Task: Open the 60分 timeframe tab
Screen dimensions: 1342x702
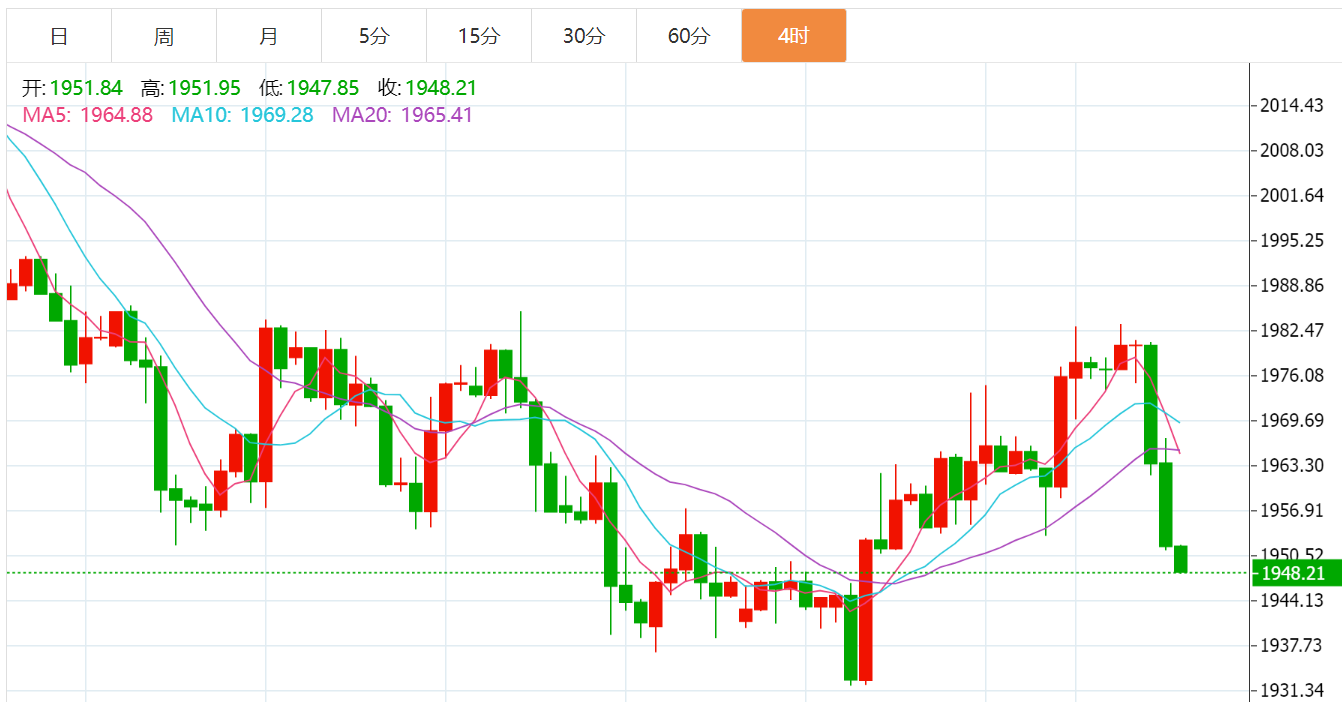Action: (689, 36)
